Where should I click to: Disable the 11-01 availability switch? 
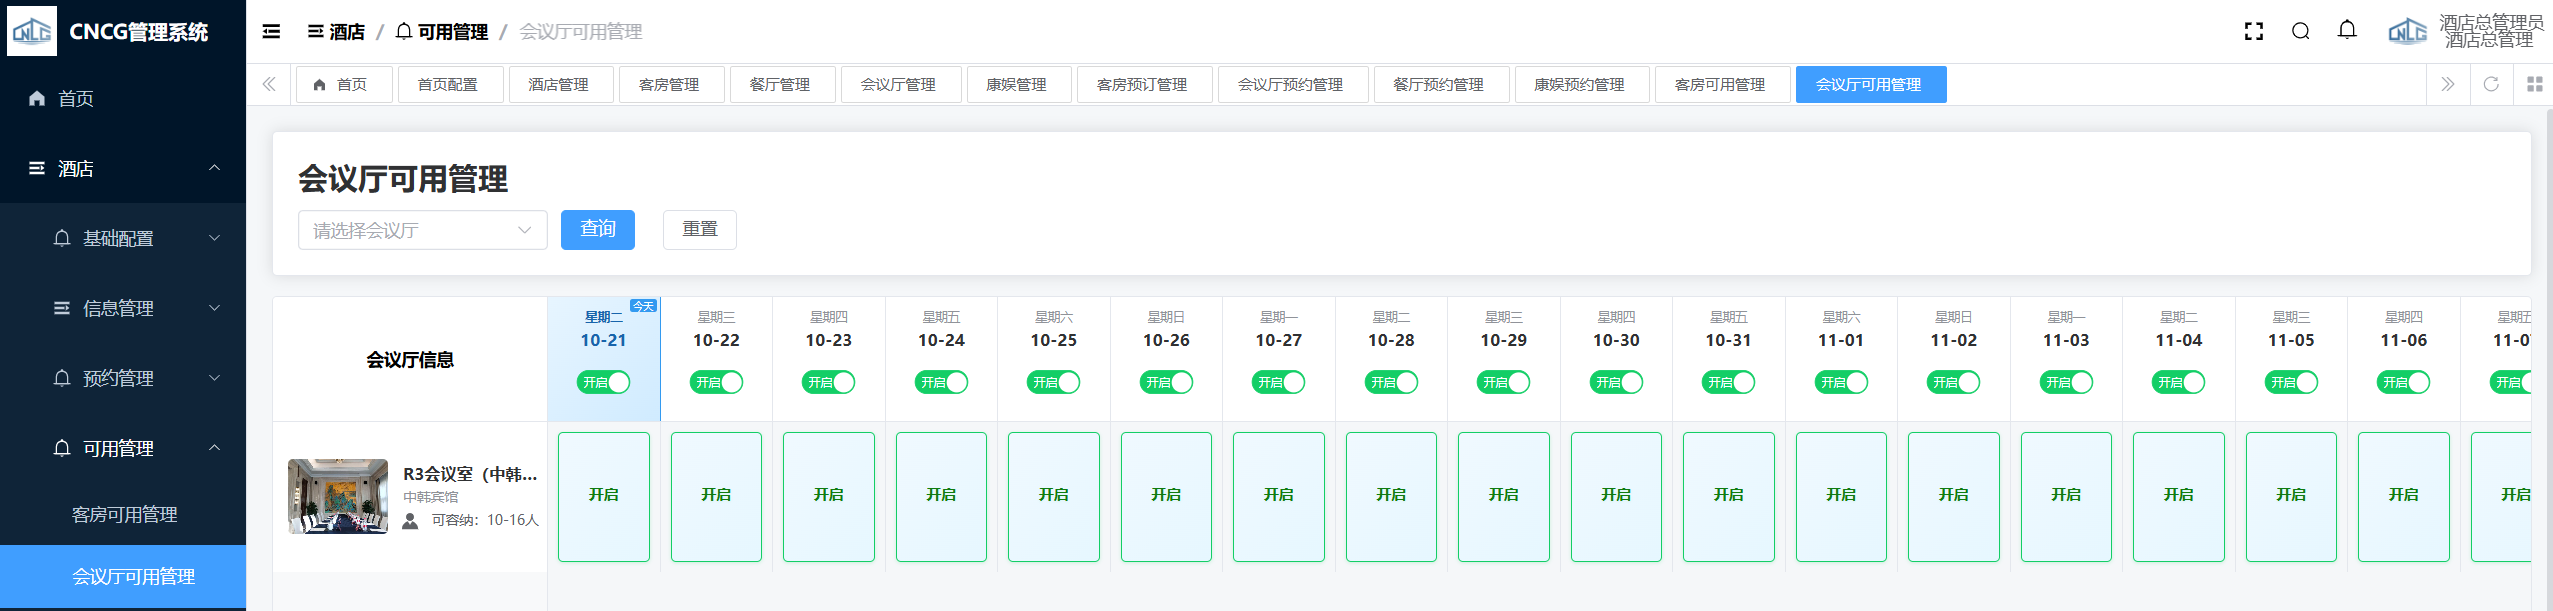pyautogui.click(x=1840, y=382)
